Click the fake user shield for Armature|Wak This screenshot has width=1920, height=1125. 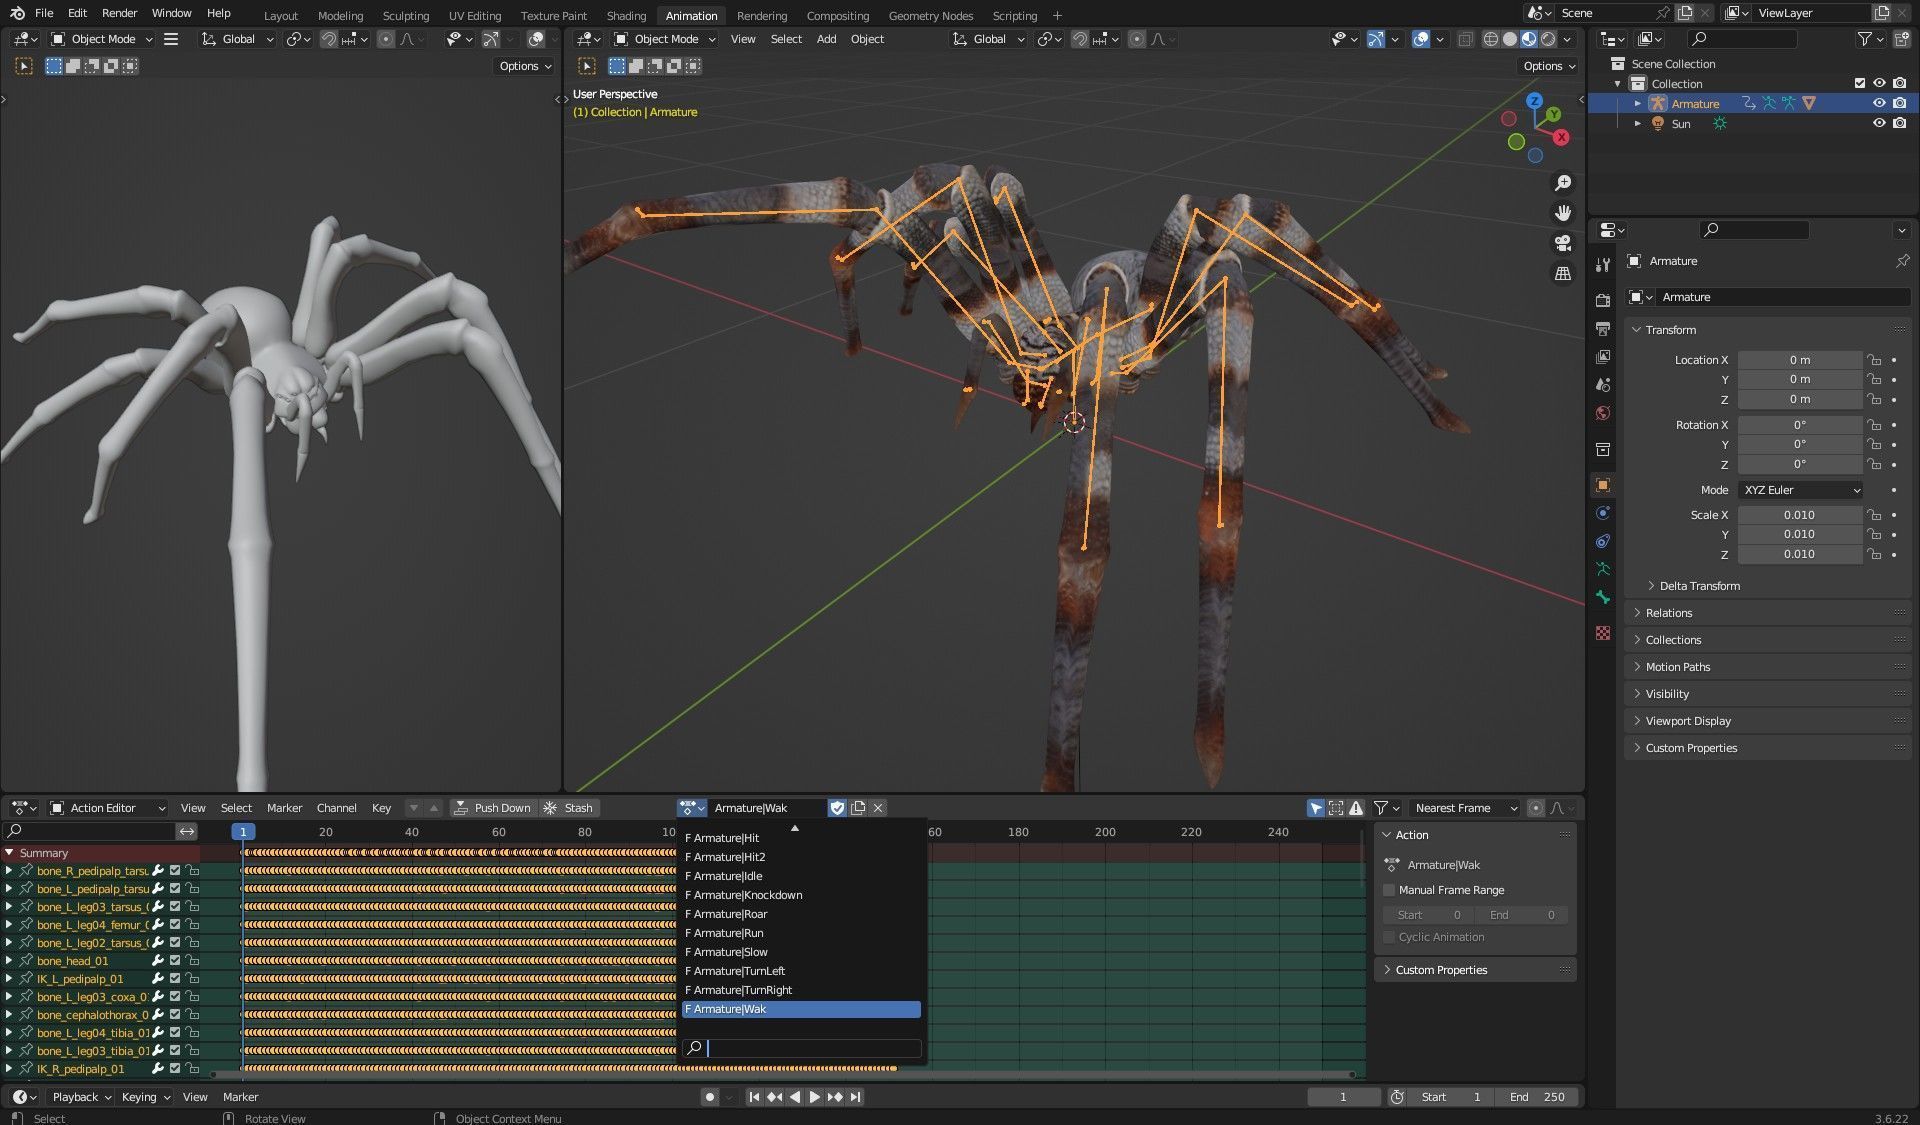coord(838,808)
